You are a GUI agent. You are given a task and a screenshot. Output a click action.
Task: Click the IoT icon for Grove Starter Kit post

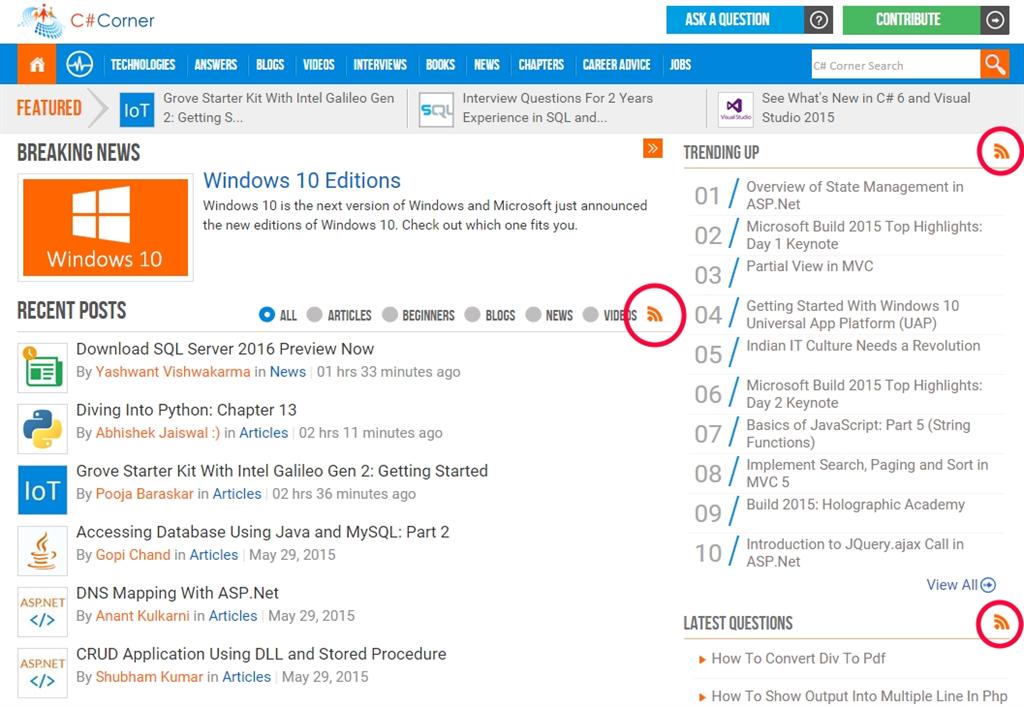pyautogui.click(x=42, y=490)
